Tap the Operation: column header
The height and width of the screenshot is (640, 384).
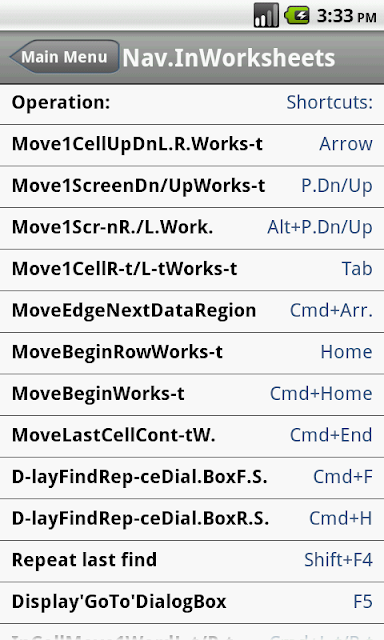click(x=61, y=102)
